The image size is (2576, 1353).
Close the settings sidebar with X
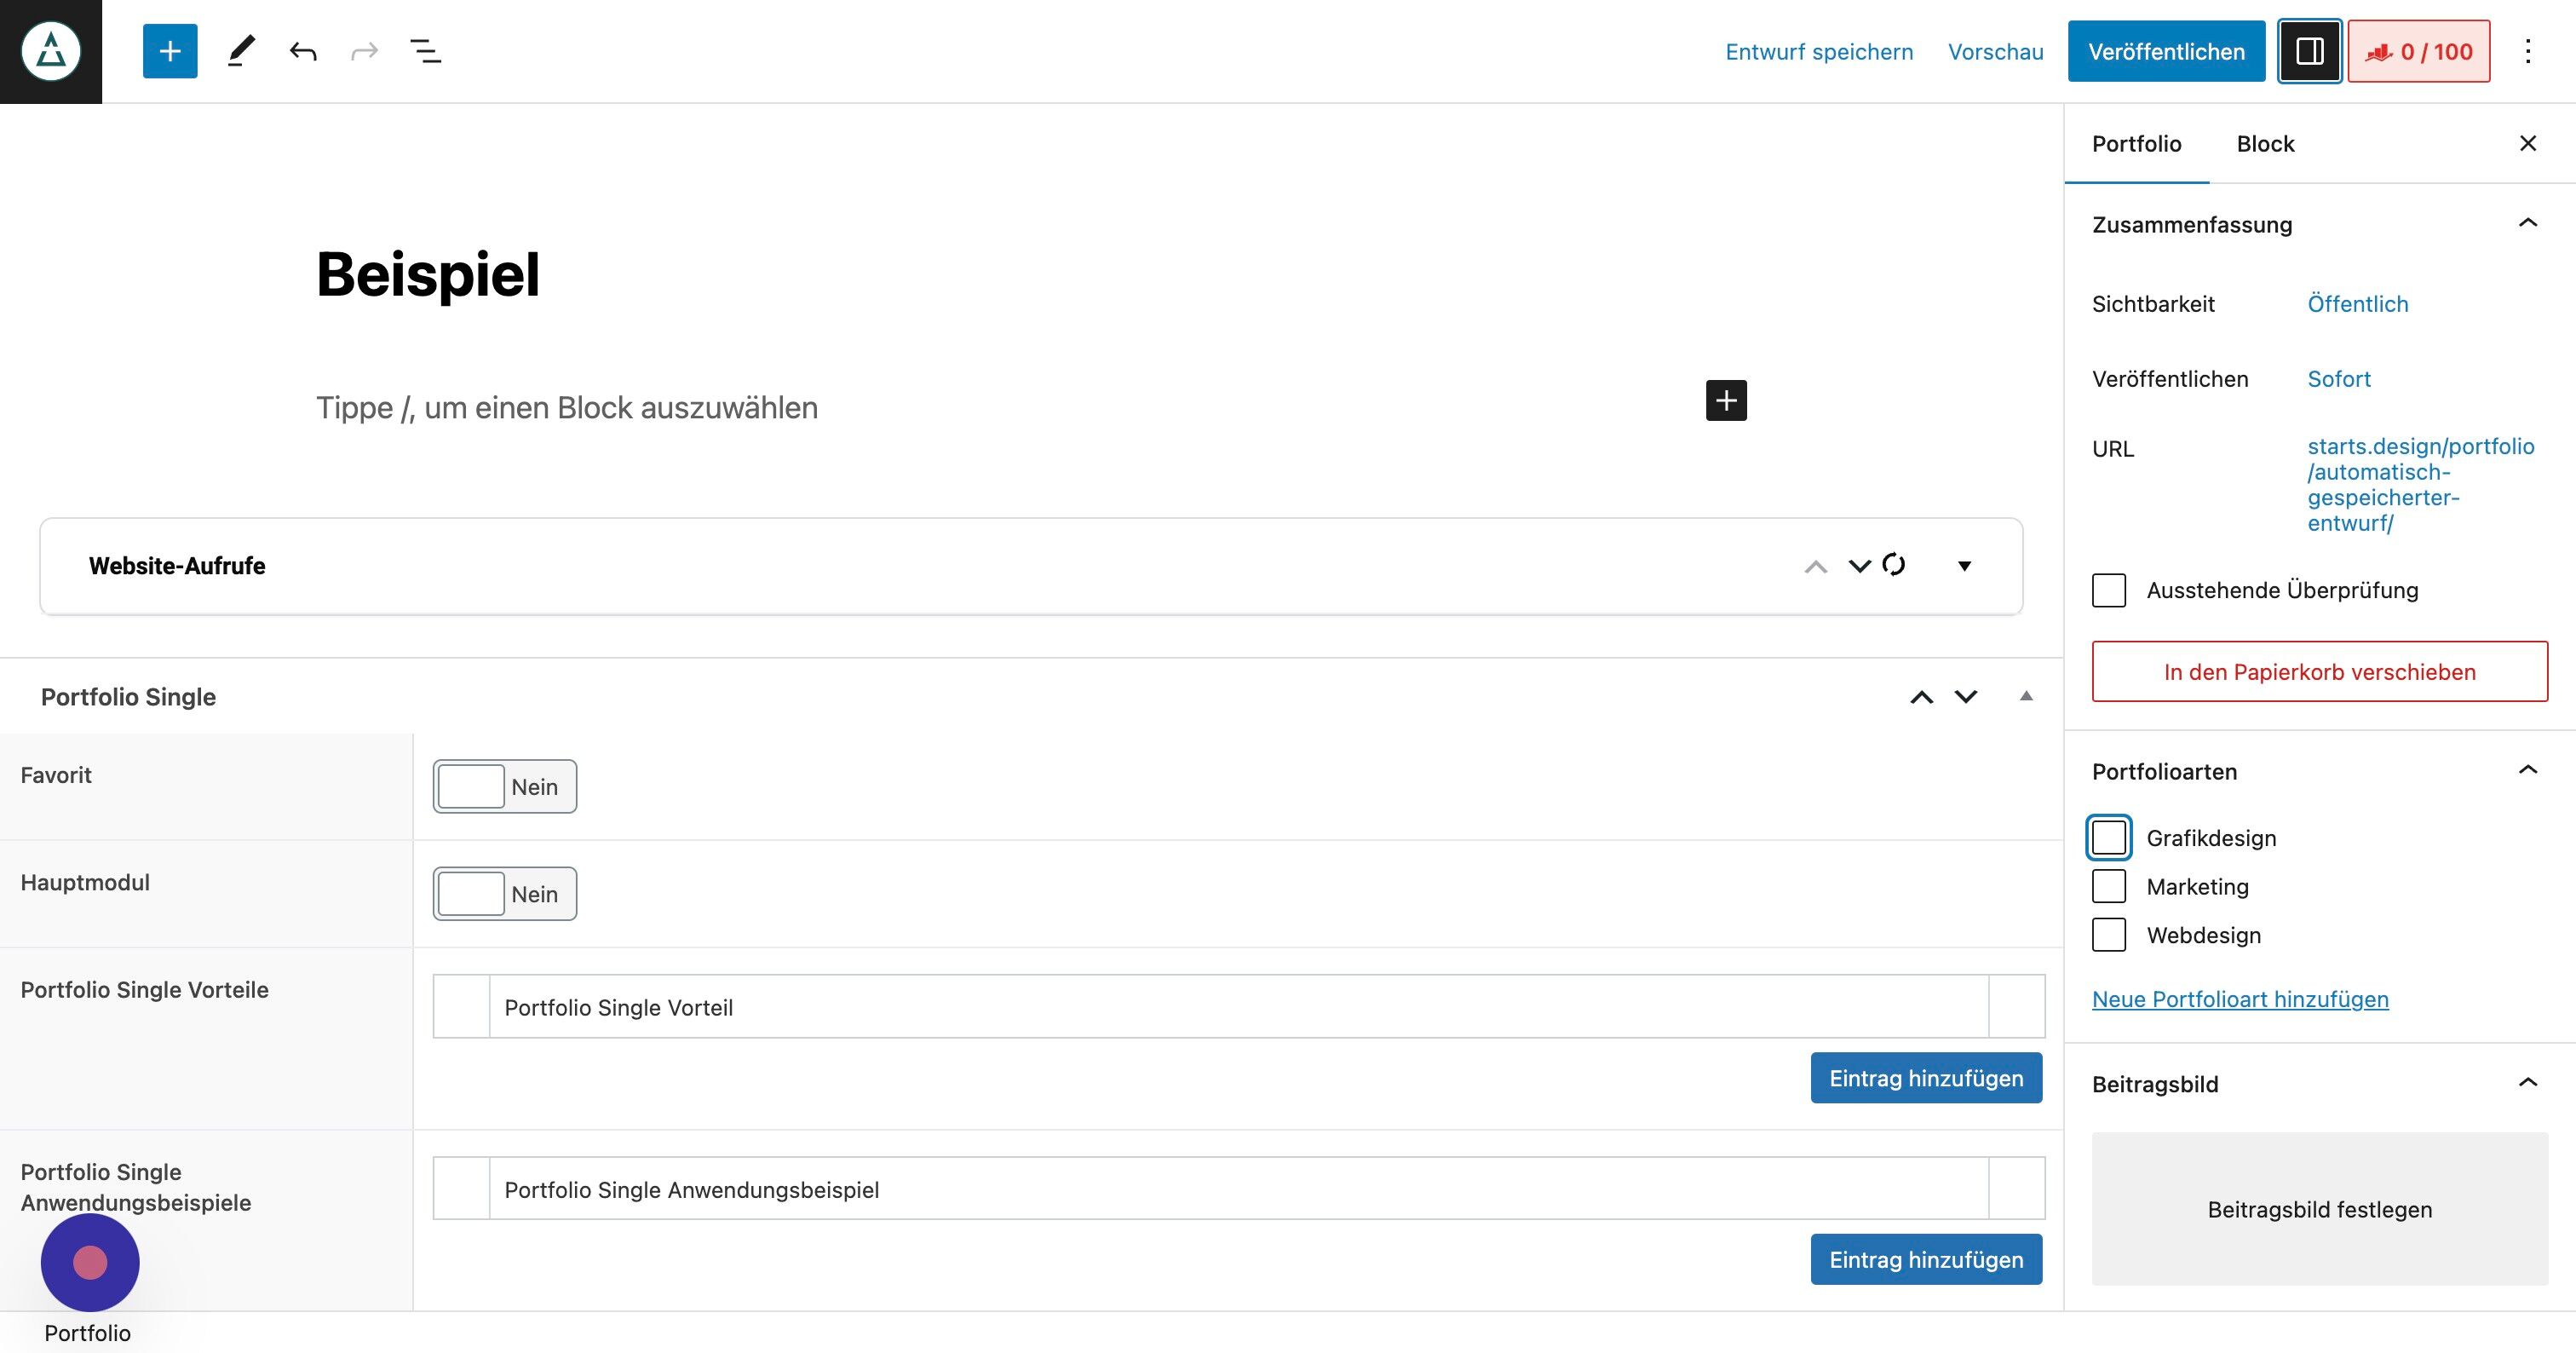pos(2528,143)
